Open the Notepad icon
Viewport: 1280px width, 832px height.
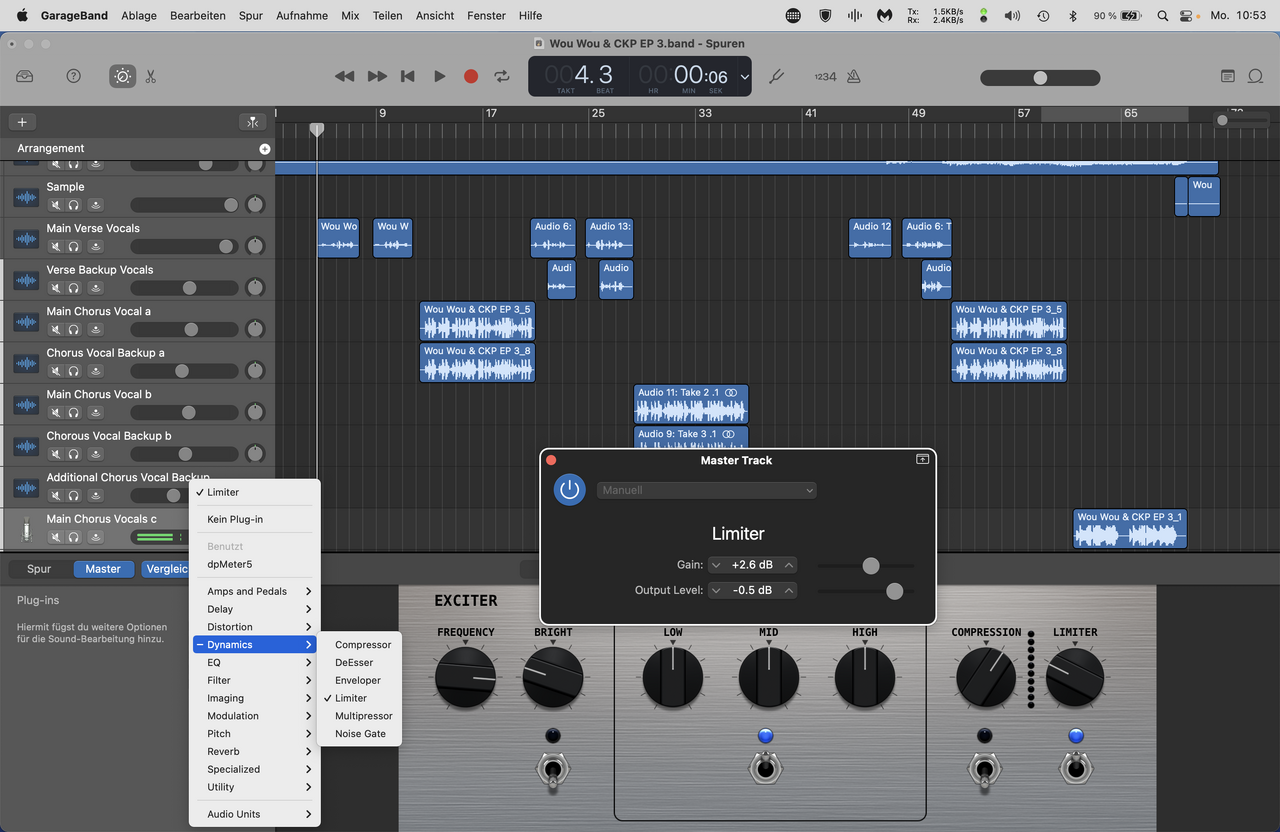[x=1228, y=76]
